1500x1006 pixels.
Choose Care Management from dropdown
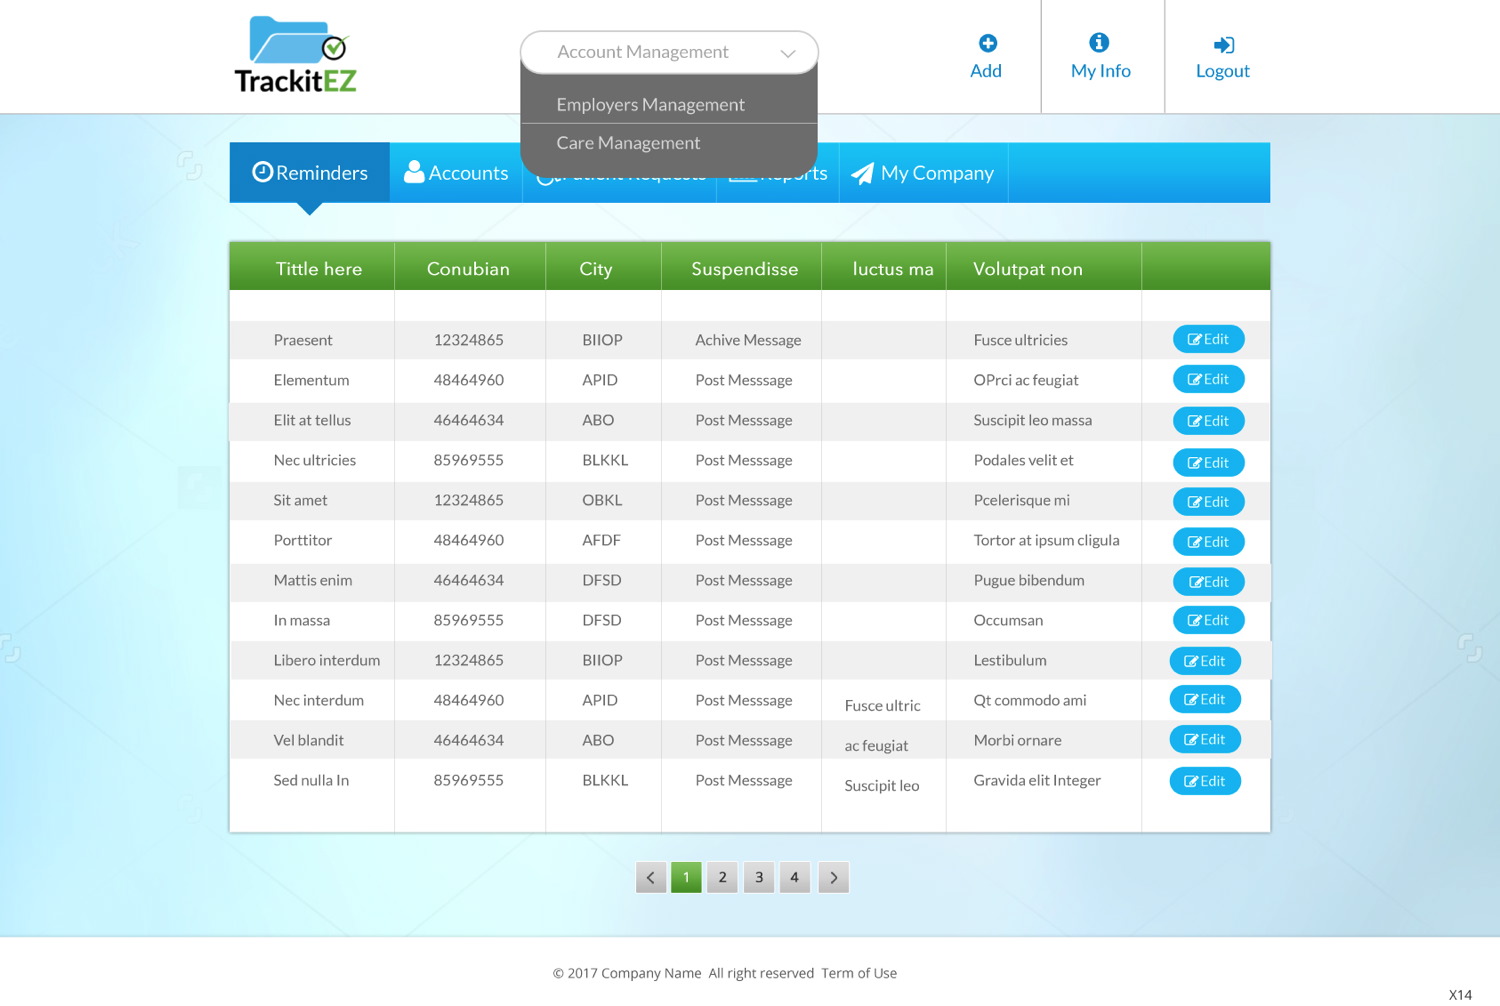point(628,143)
